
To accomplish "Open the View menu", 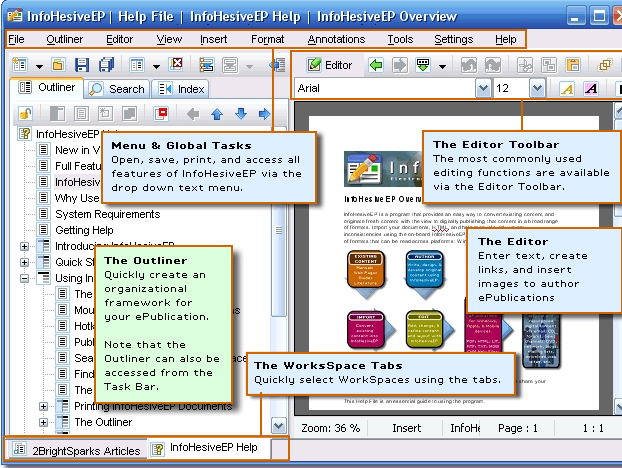I will 169,39.
